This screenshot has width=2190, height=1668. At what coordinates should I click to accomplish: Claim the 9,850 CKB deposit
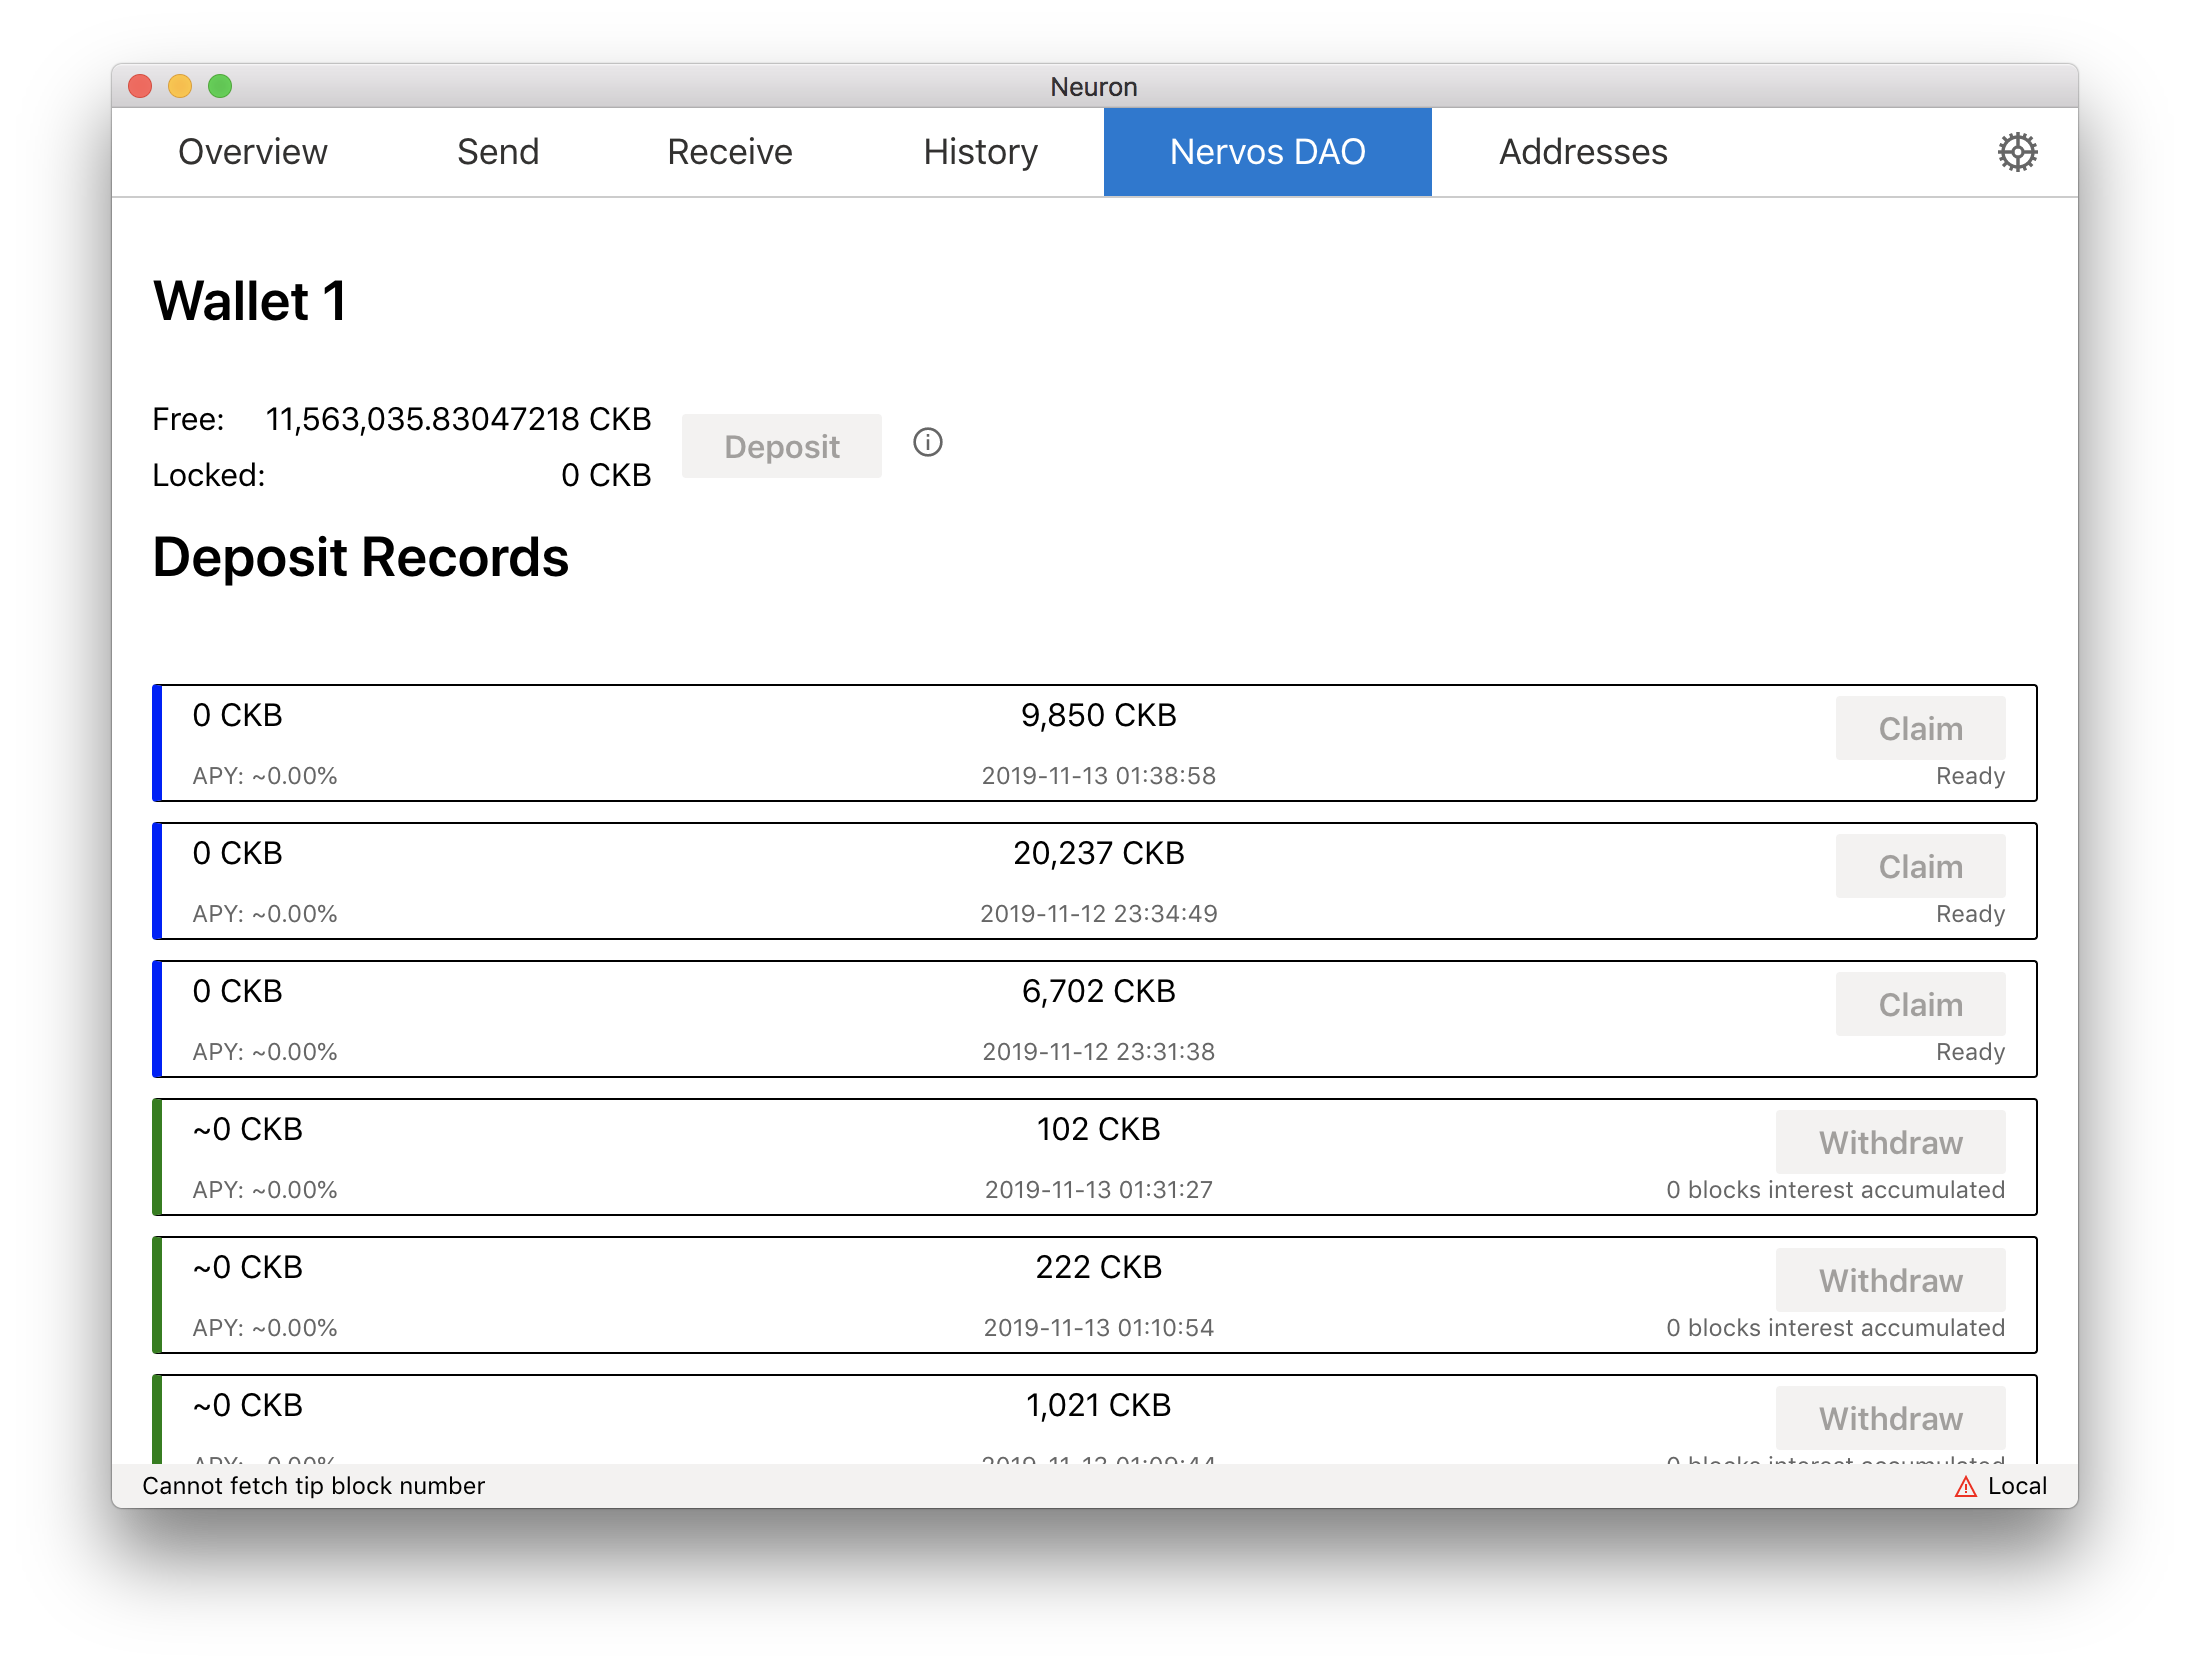[1920, 728]
